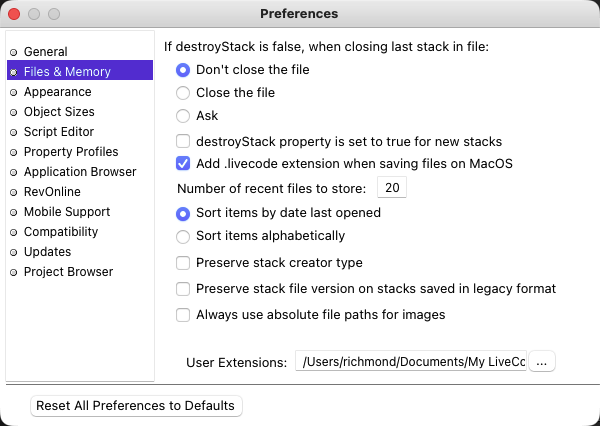Select the General preferences category
Screen dimensions: 600x426
45,51
